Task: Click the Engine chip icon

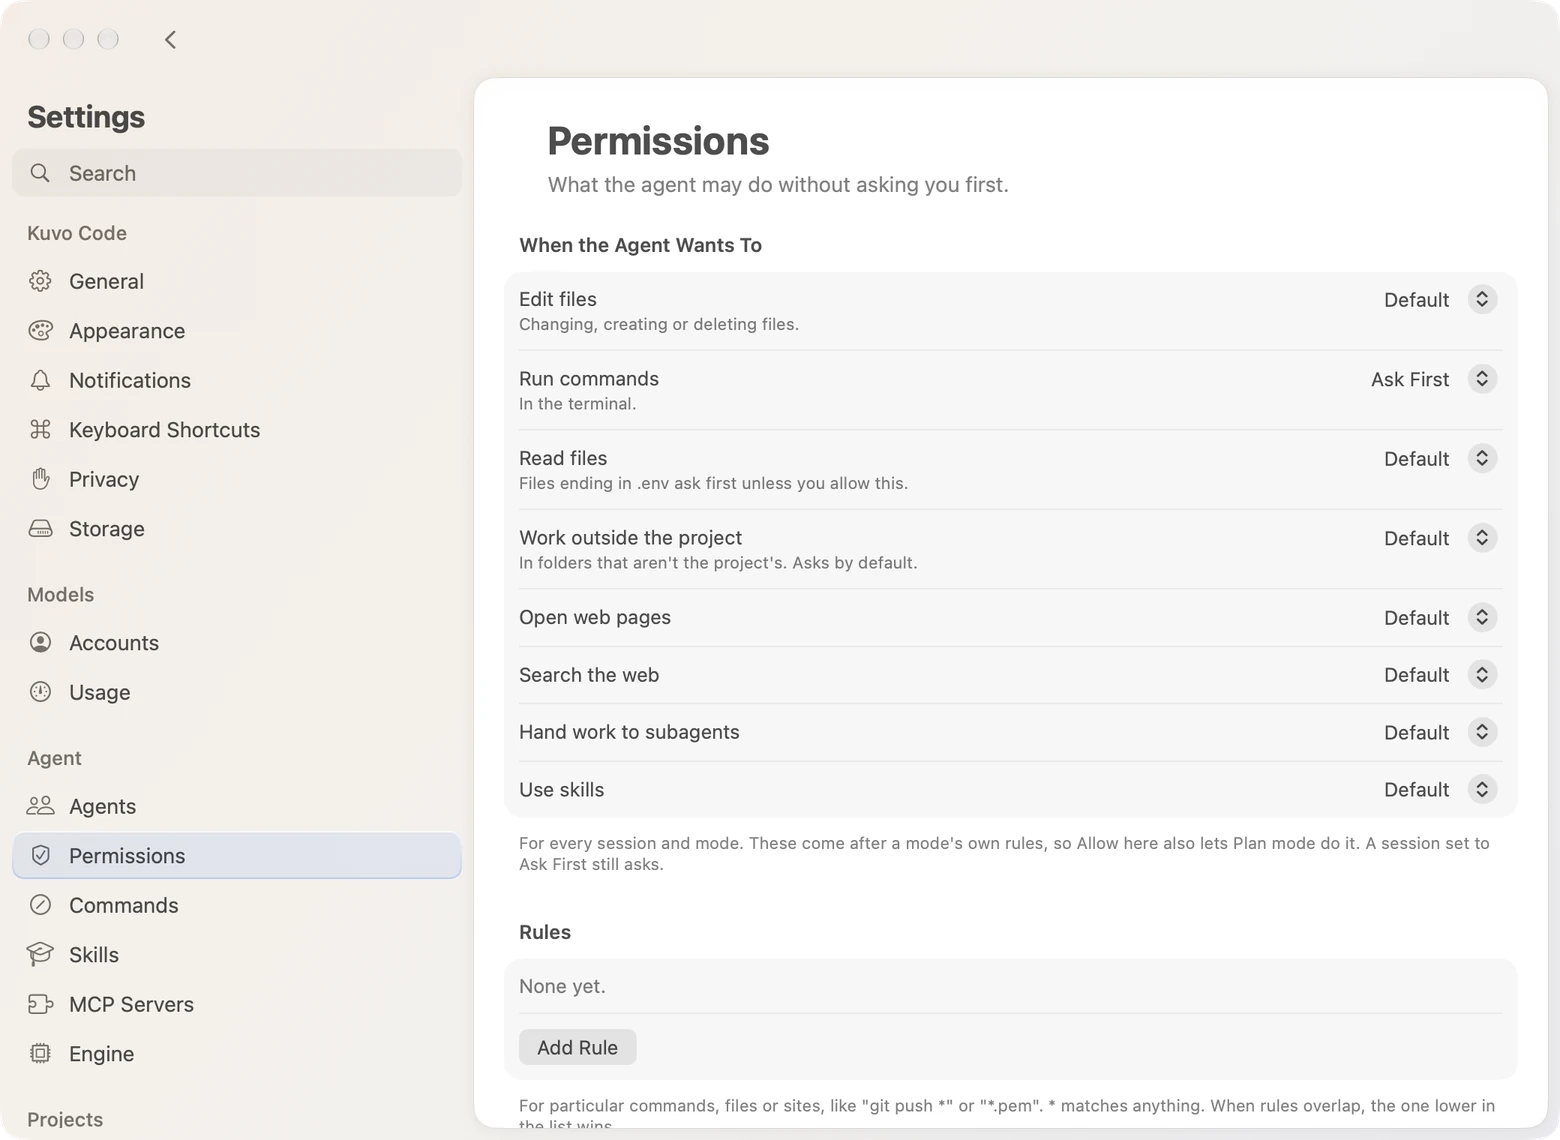Action: click(40, 1054)
